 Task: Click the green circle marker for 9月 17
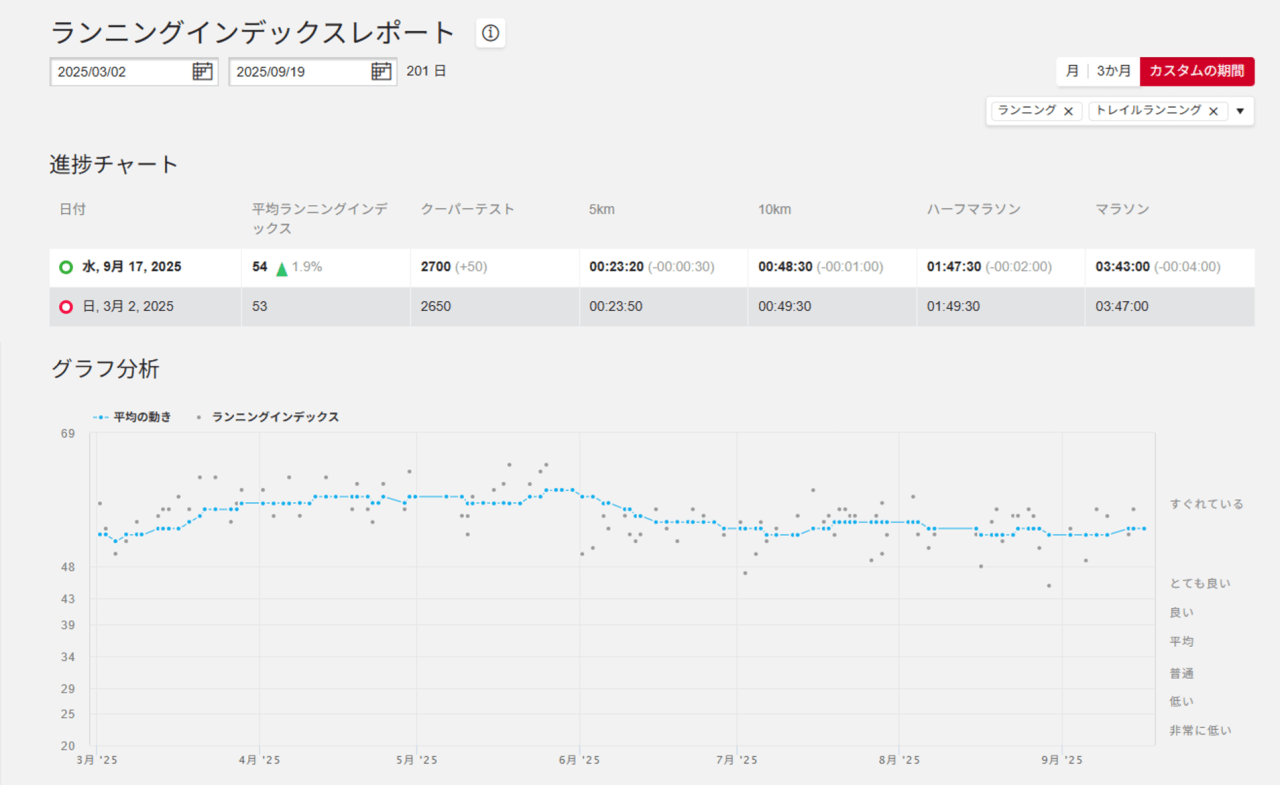click(66, 268)
